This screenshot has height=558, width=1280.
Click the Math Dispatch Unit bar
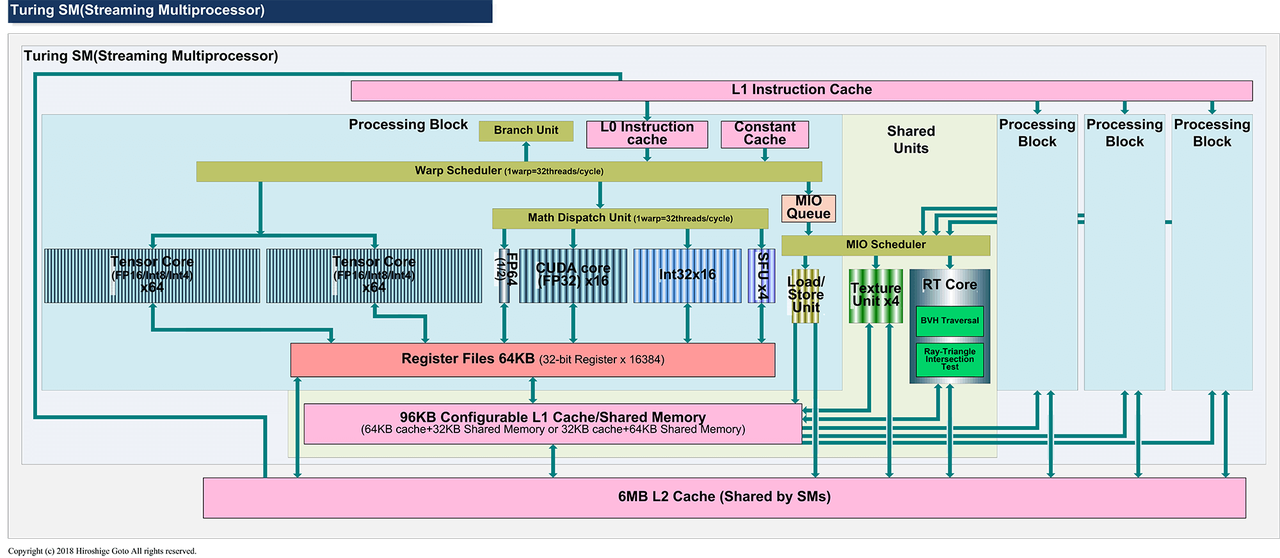pyautogui.click(x=630, y=218)
